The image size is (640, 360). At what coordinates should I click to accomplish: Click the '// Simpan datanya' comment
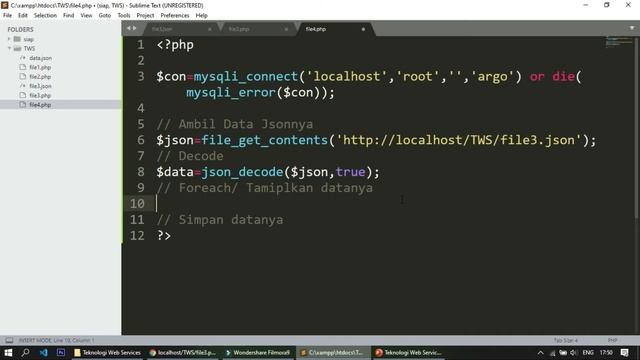220,220
